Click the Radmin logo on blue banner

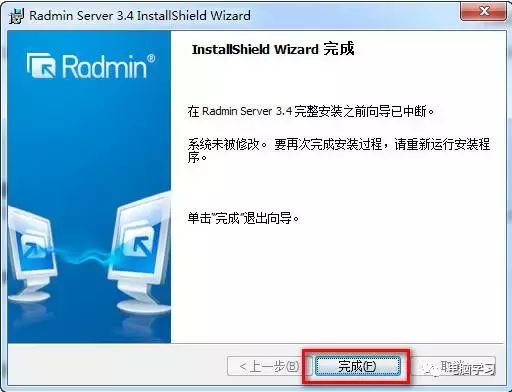coord(91,66)
